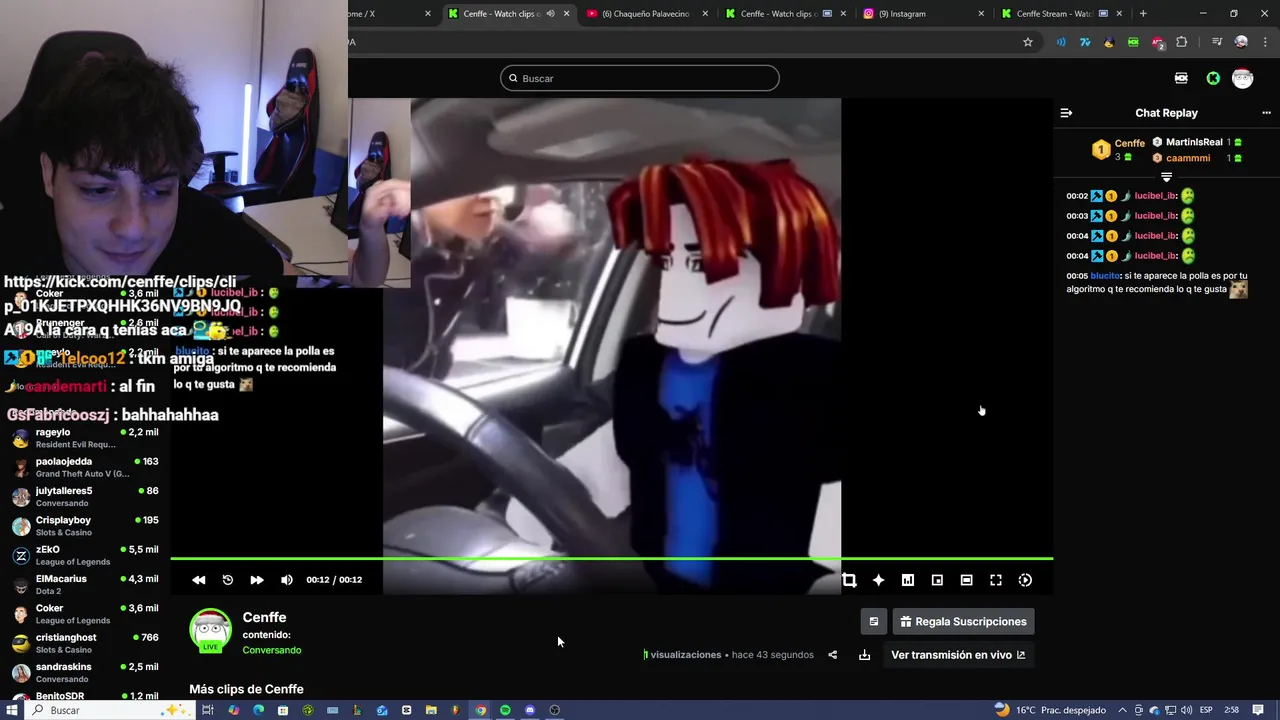Open a new browser tab with plus button
Screen dimensions: 1280x720
[1143, 14]
